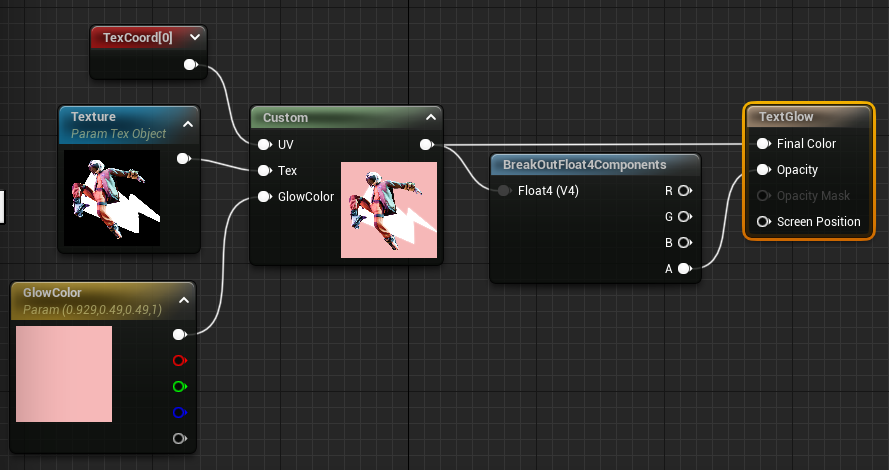Screen dimensions: 889x470
Task: Click the A output pin of BreakOutFloat4Components
Action: point(684,268)
